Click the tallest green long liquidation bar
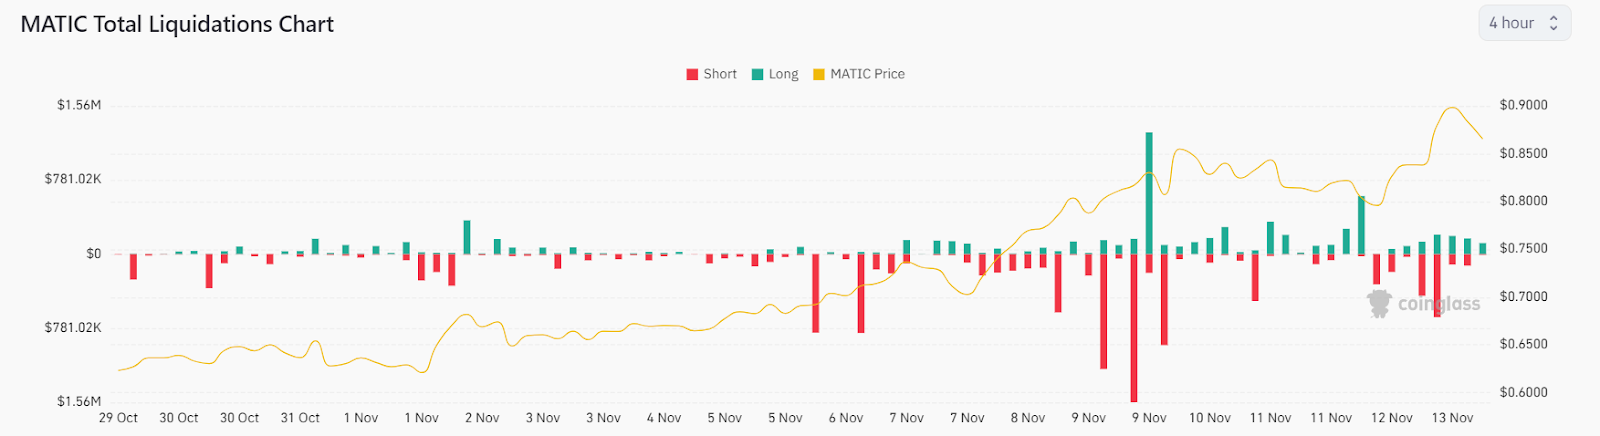This screenshot has height=436, width=1600. pos(1149,190)
